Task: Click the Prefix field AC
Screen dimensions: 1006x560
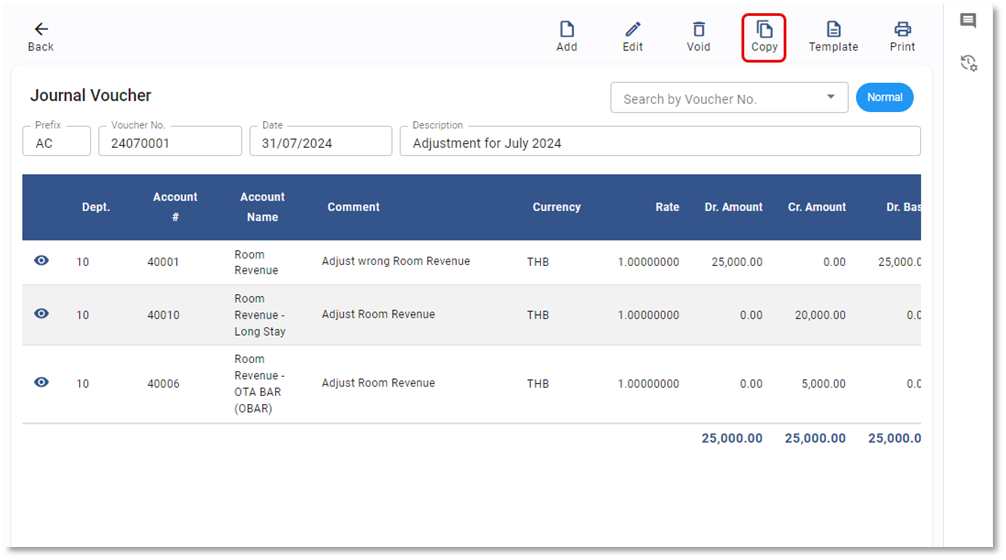Action: (56, 143)
